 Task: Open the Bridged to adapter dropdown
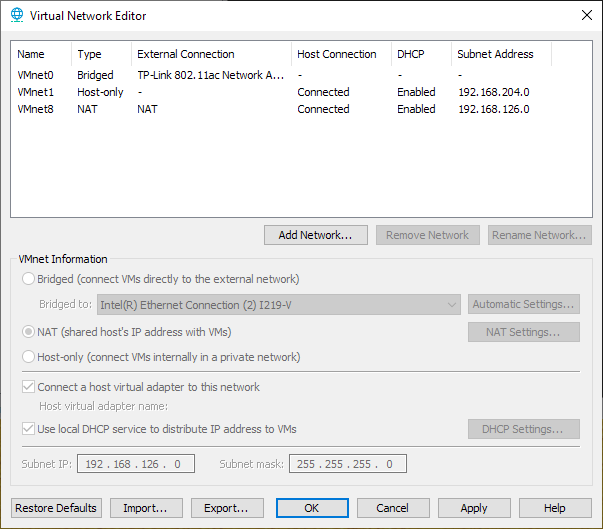(277, 305)
